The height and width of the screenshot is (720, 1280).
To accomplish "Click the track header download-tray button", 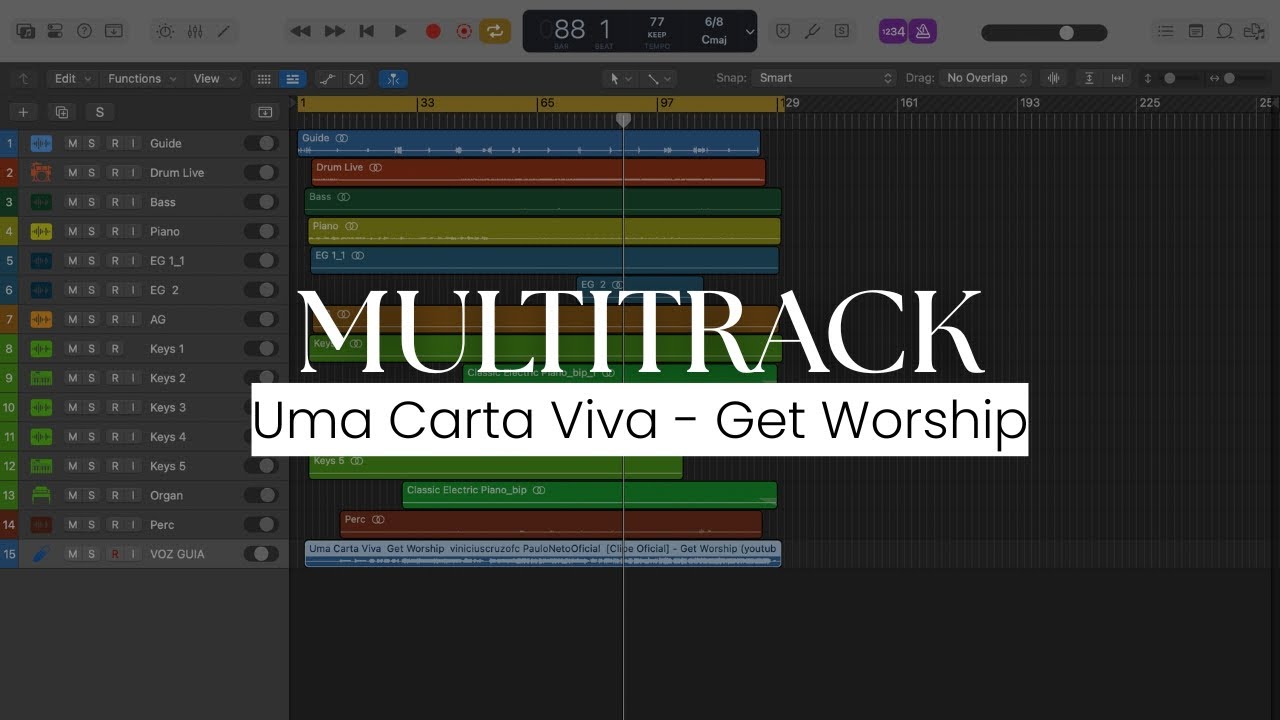I will tap(265, 112).
